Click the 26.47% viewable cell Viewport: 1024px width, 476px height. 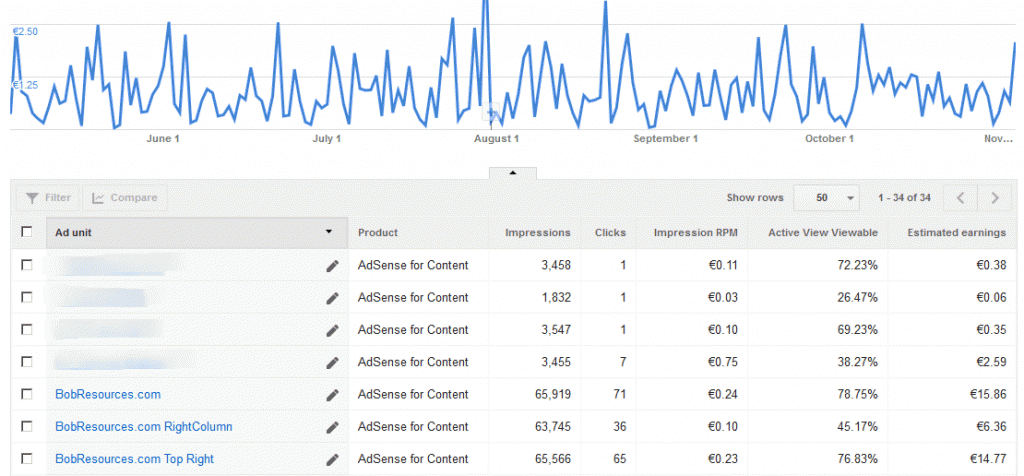tap(856, 297)
